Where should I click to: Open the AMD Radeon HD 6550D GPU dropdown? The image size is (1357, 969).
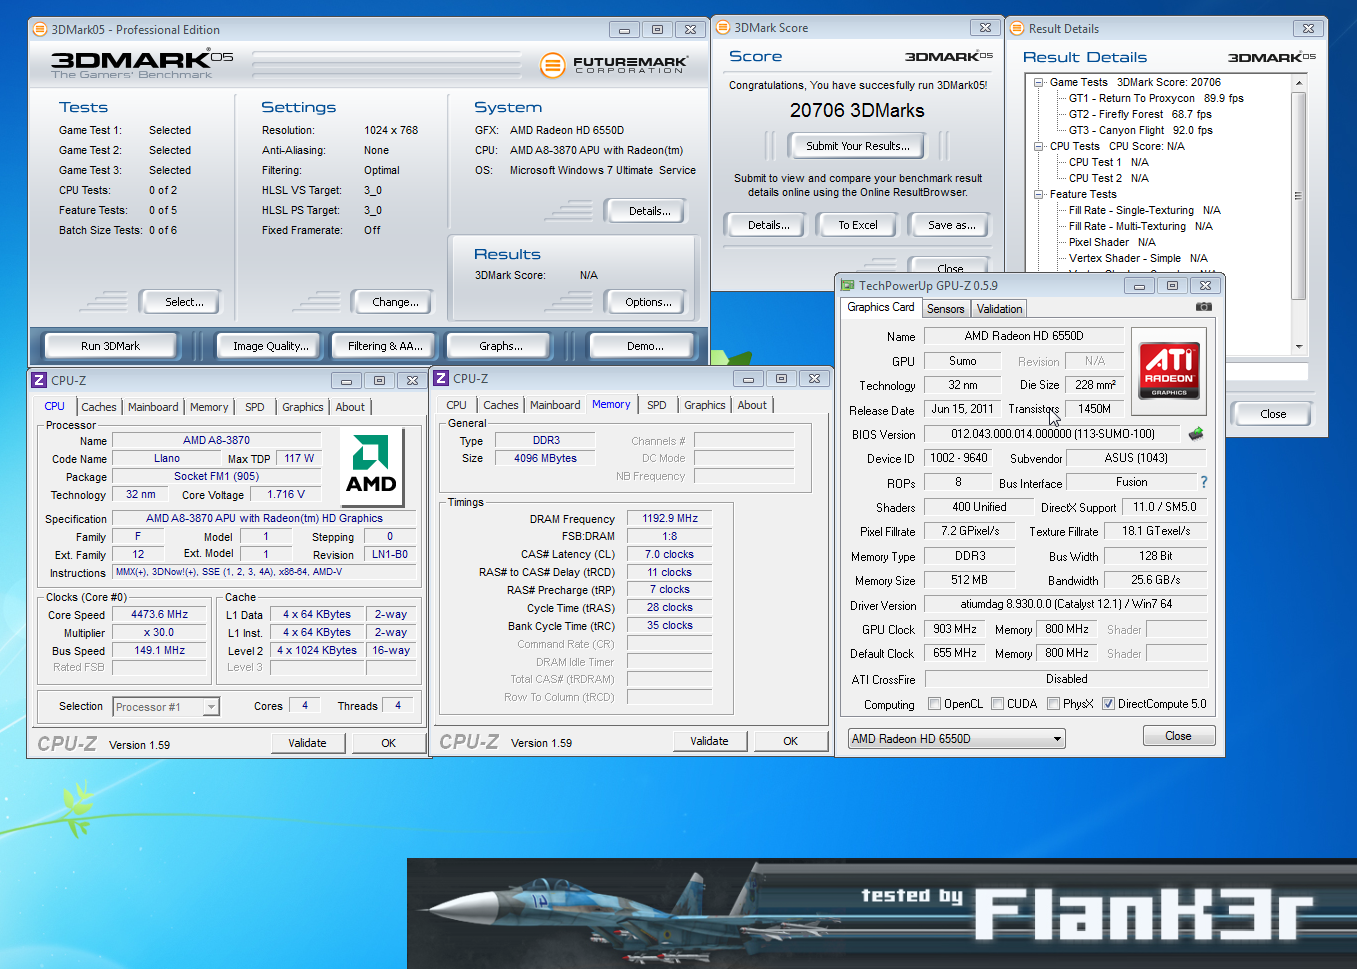coord(956,739)
